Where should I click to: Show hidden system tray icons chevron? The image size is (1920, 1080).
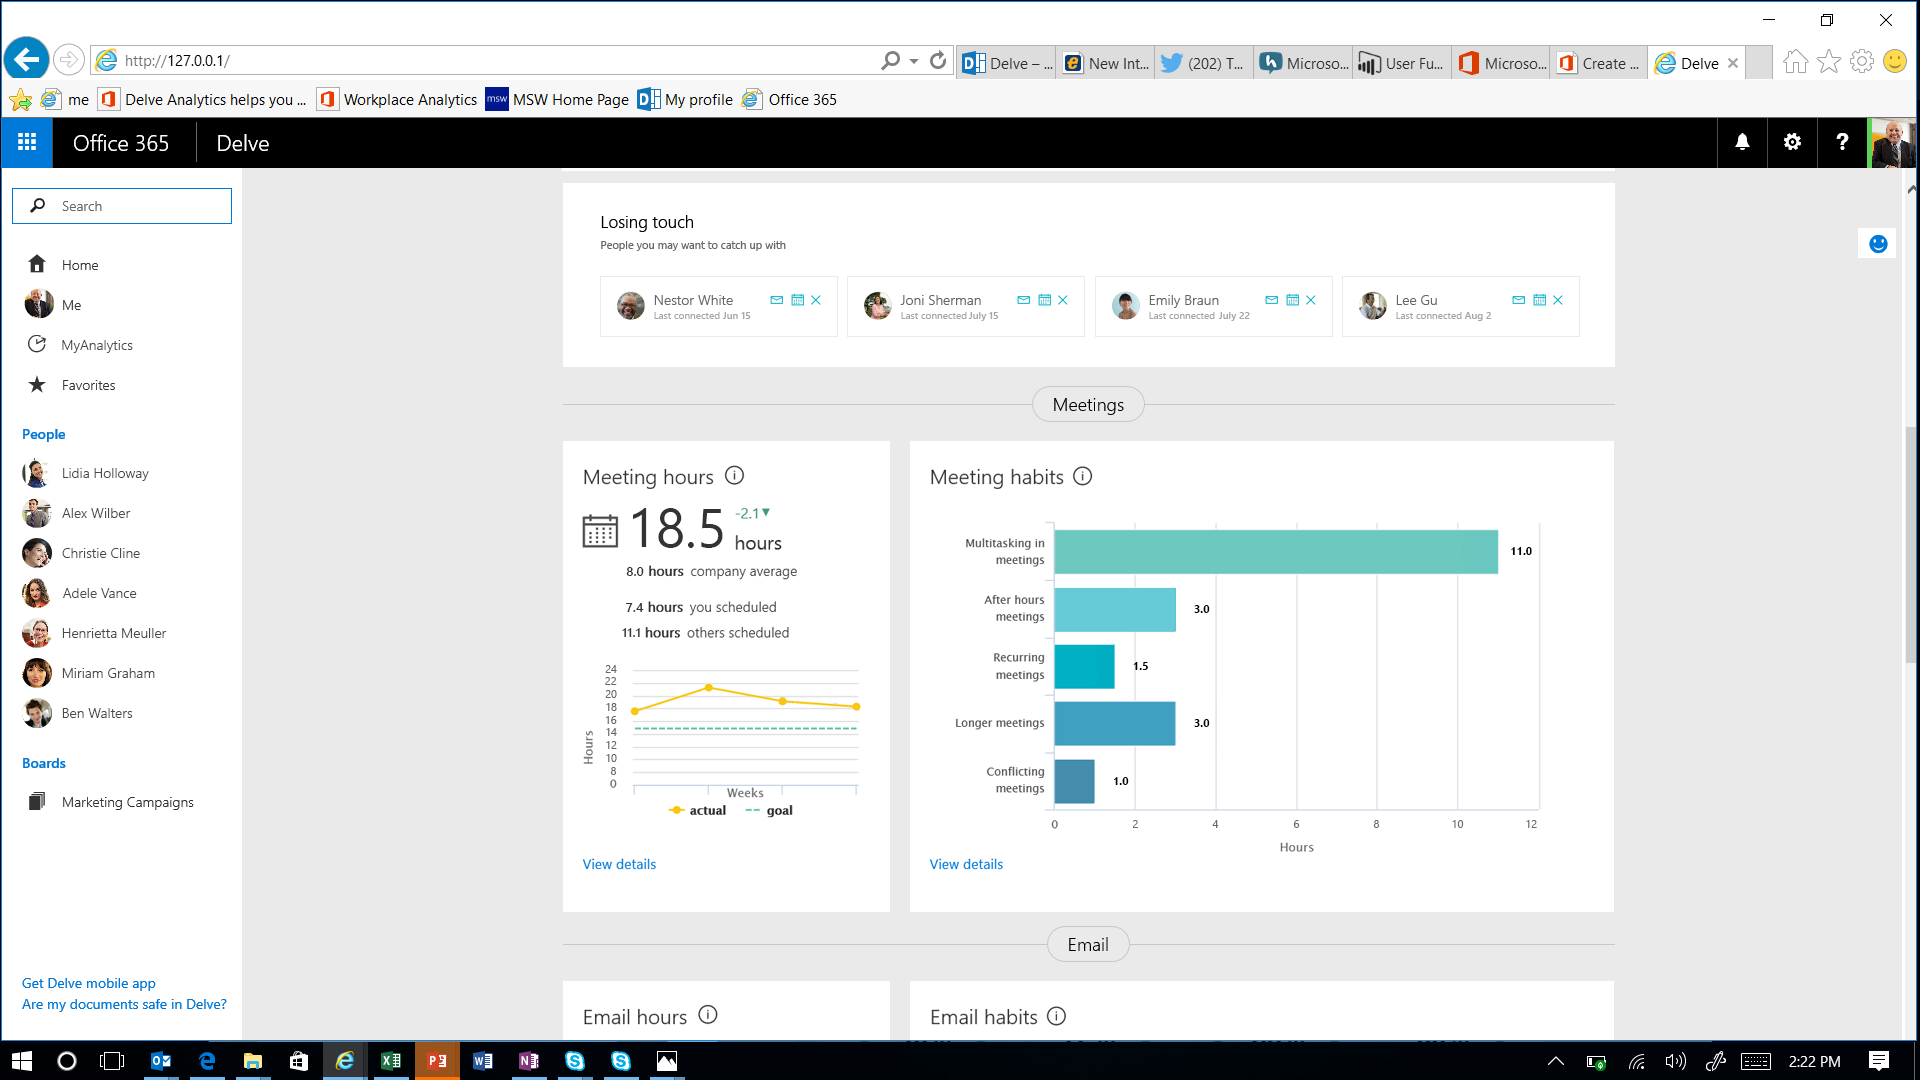[x=1555, y=1061]
